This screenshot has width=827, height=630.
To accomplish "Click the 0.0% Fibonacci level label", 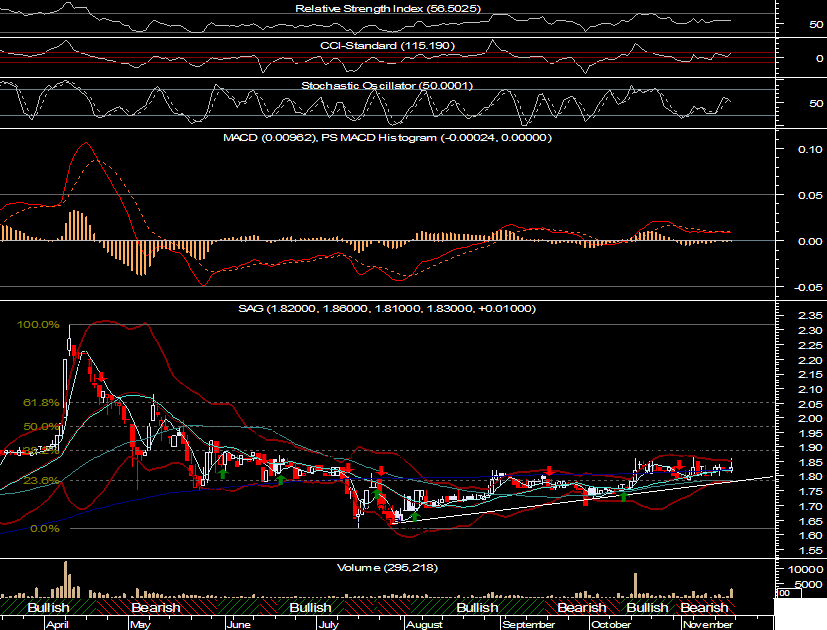I will pos(45,529).
